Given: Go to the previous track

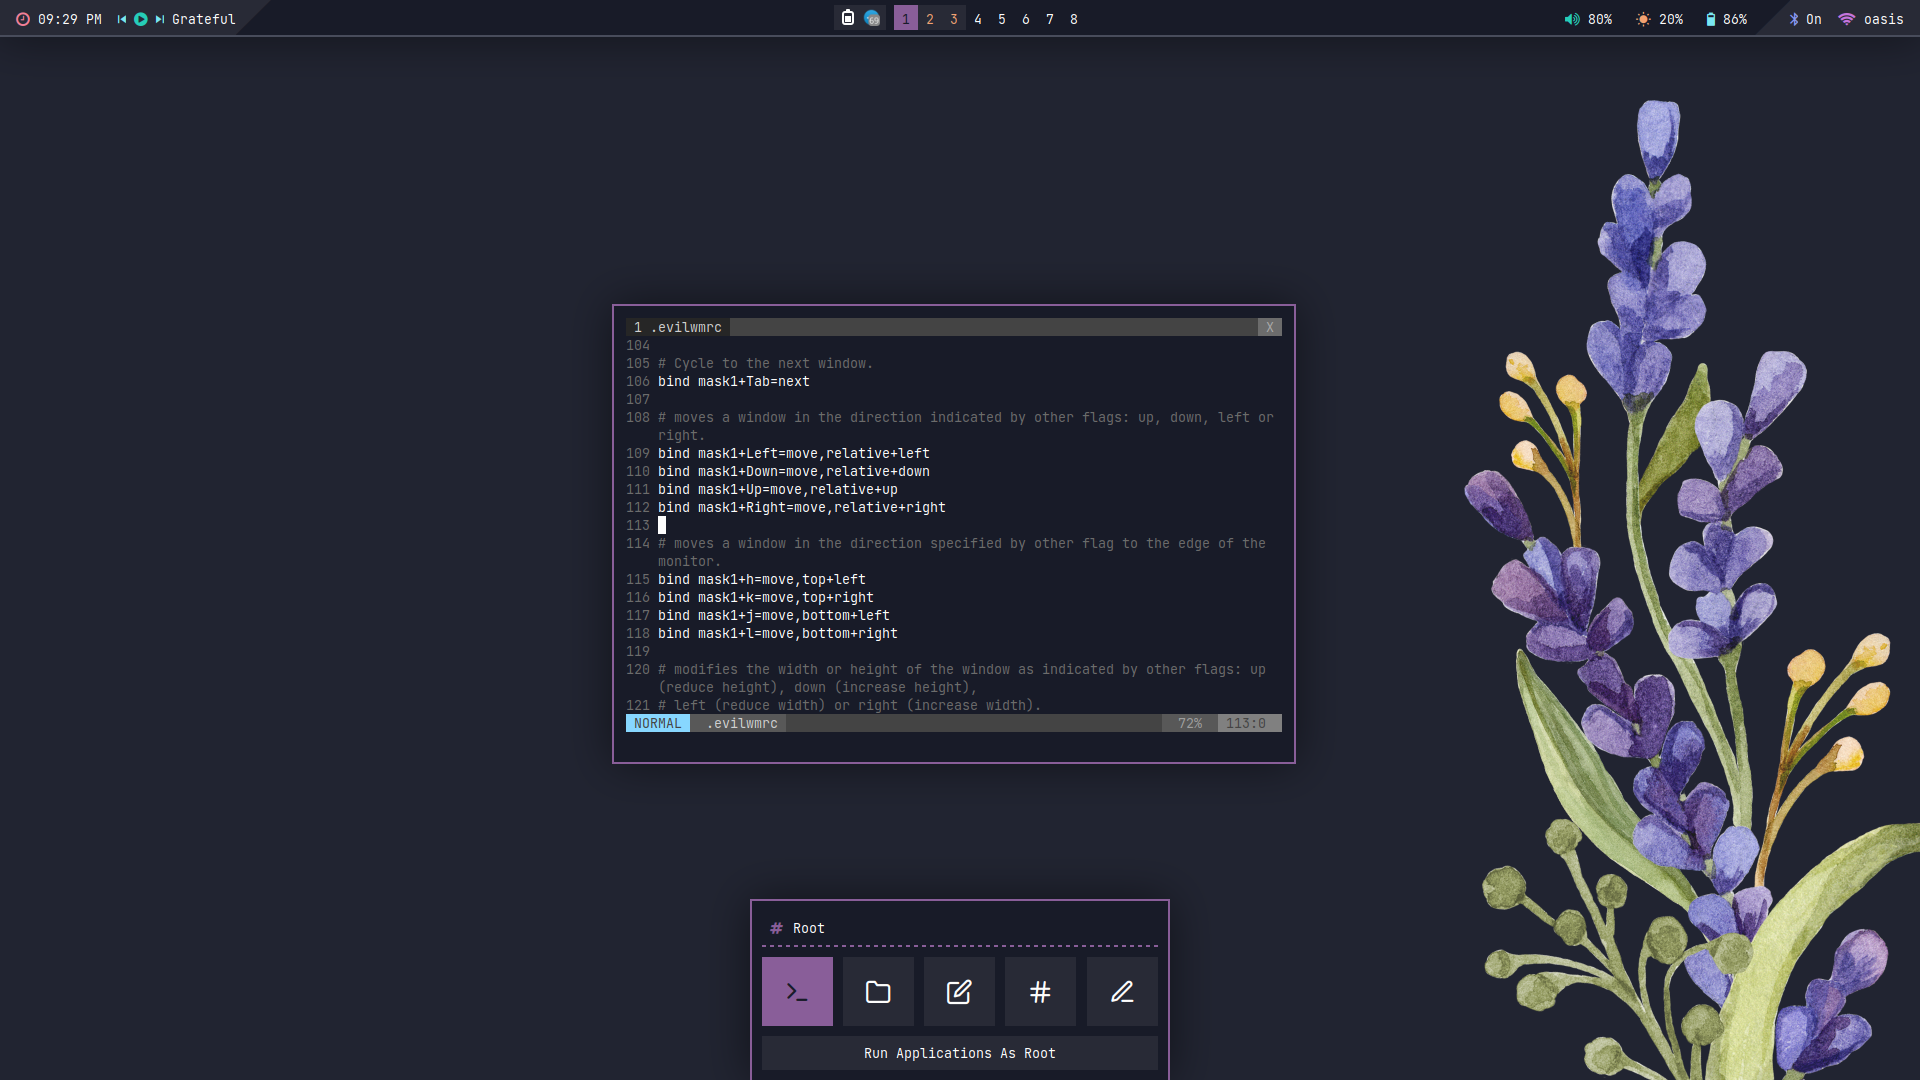Looking at the screenshot, I should click(122, 19).
